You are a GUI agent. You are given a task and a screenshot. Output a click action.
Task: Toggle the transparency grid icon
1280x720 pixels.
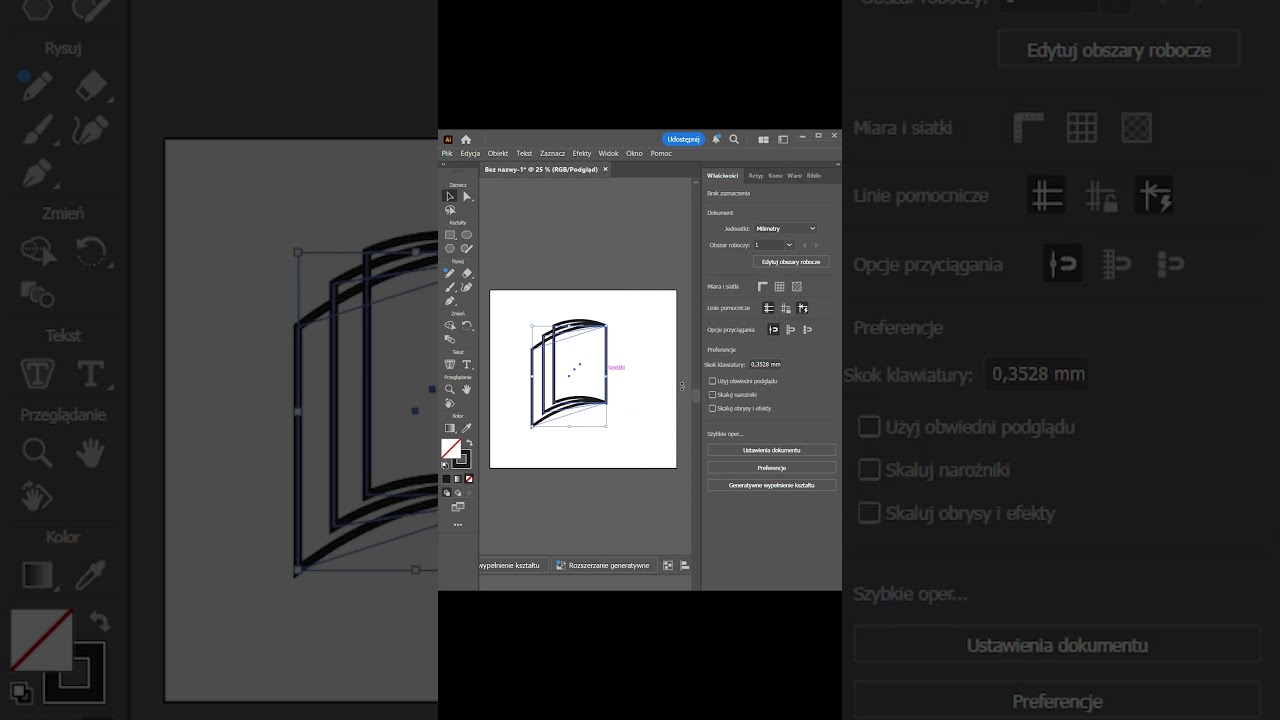pos(797,287)
